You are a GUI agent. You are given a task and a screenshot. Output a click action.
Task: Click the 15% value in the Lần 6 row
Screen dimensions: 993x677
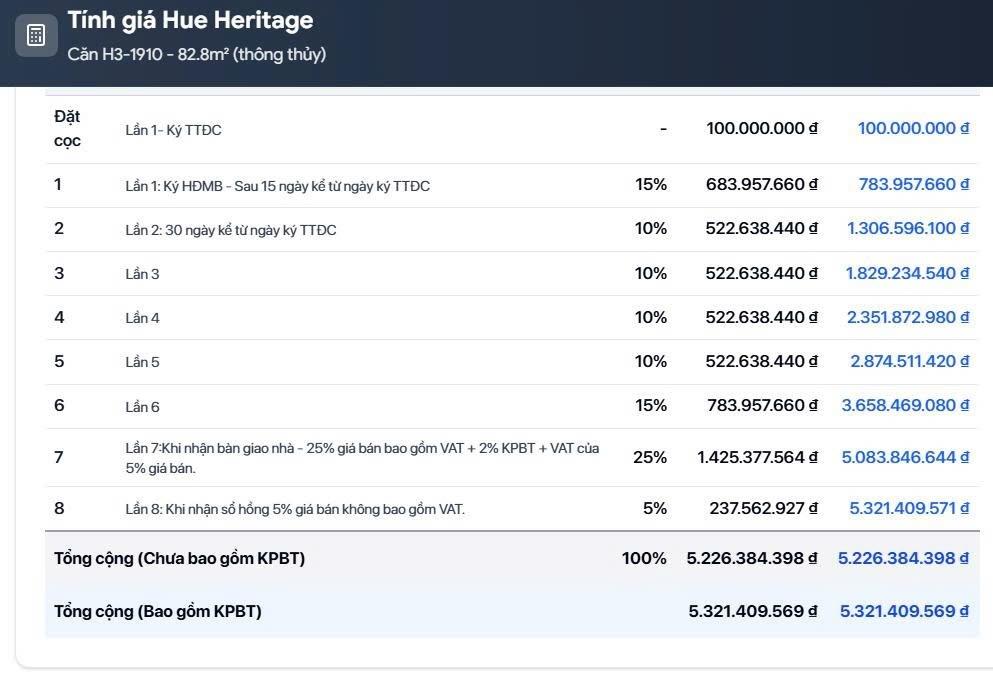tap(650, 405)
